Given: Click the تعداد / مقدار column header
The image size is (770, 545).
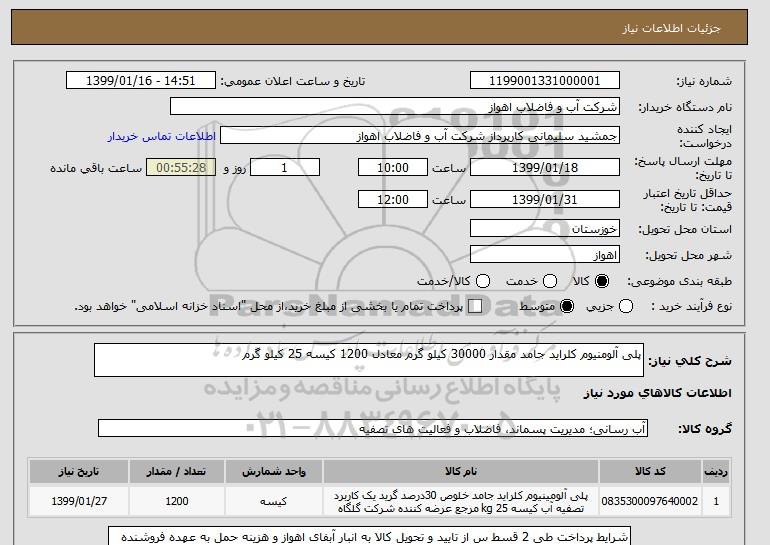Looking at the screenshot, I should [x=177, y=471].
